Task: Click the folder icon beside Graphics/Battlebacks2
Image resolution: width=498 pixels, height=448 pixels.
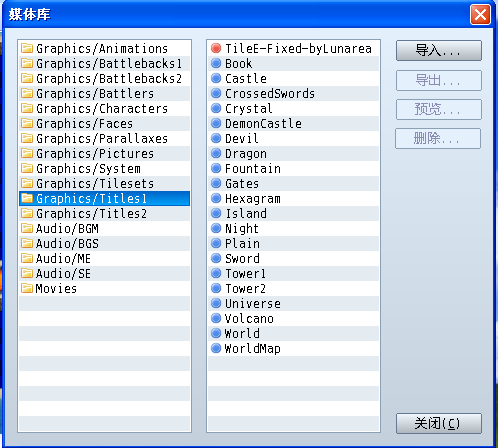Action: pyautogui.click(x=27, y=78)
